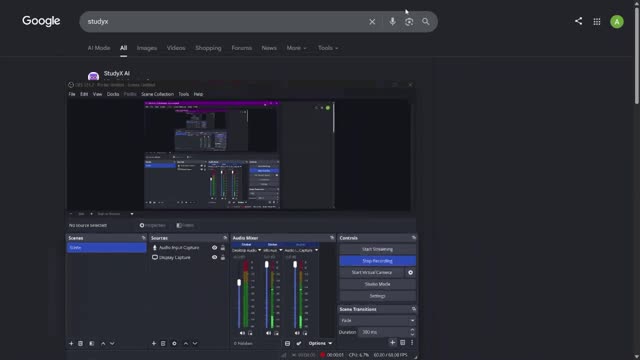Open scene filters in OBS Scenes panel

pyautogui.click(x=91, y=343)
